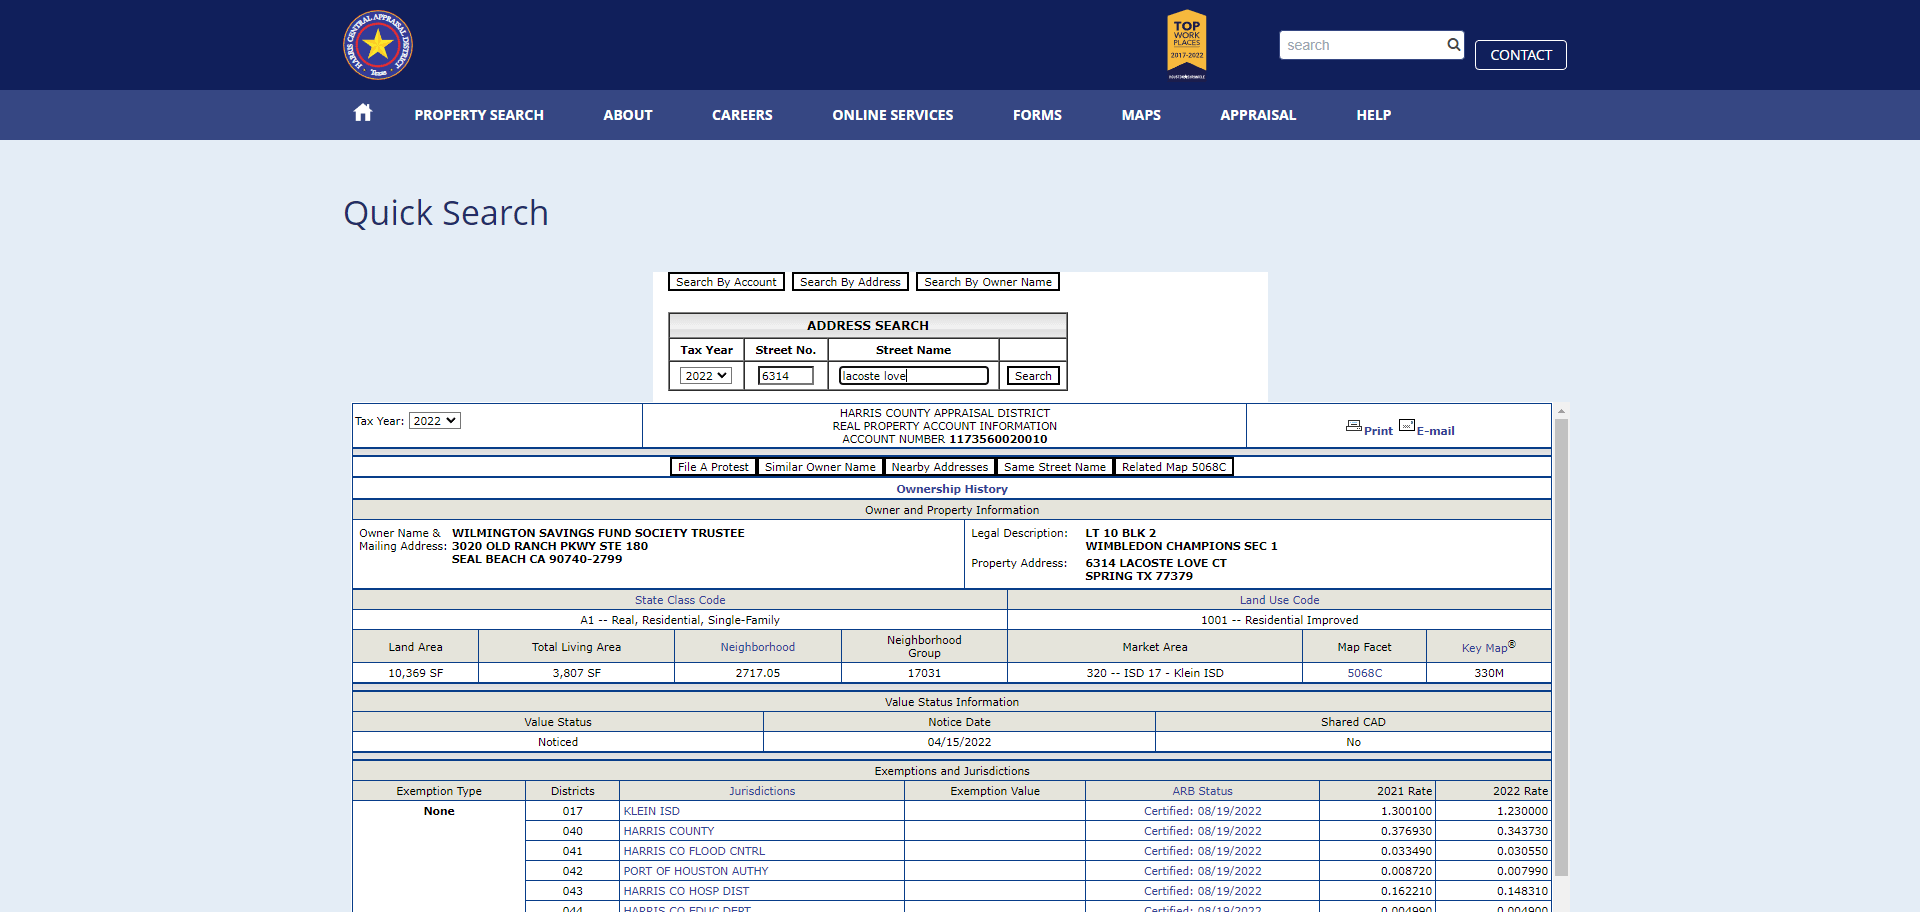Open the Online Services menu
Screen dimensions: 1920x912
tap(893, 115)
